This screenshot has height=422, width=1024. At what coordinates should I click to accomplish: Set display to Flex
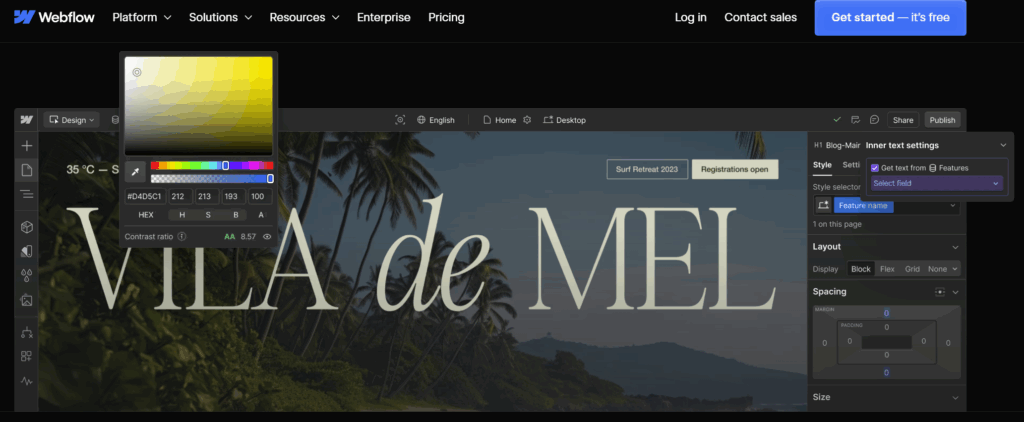(x=887, y=269)
